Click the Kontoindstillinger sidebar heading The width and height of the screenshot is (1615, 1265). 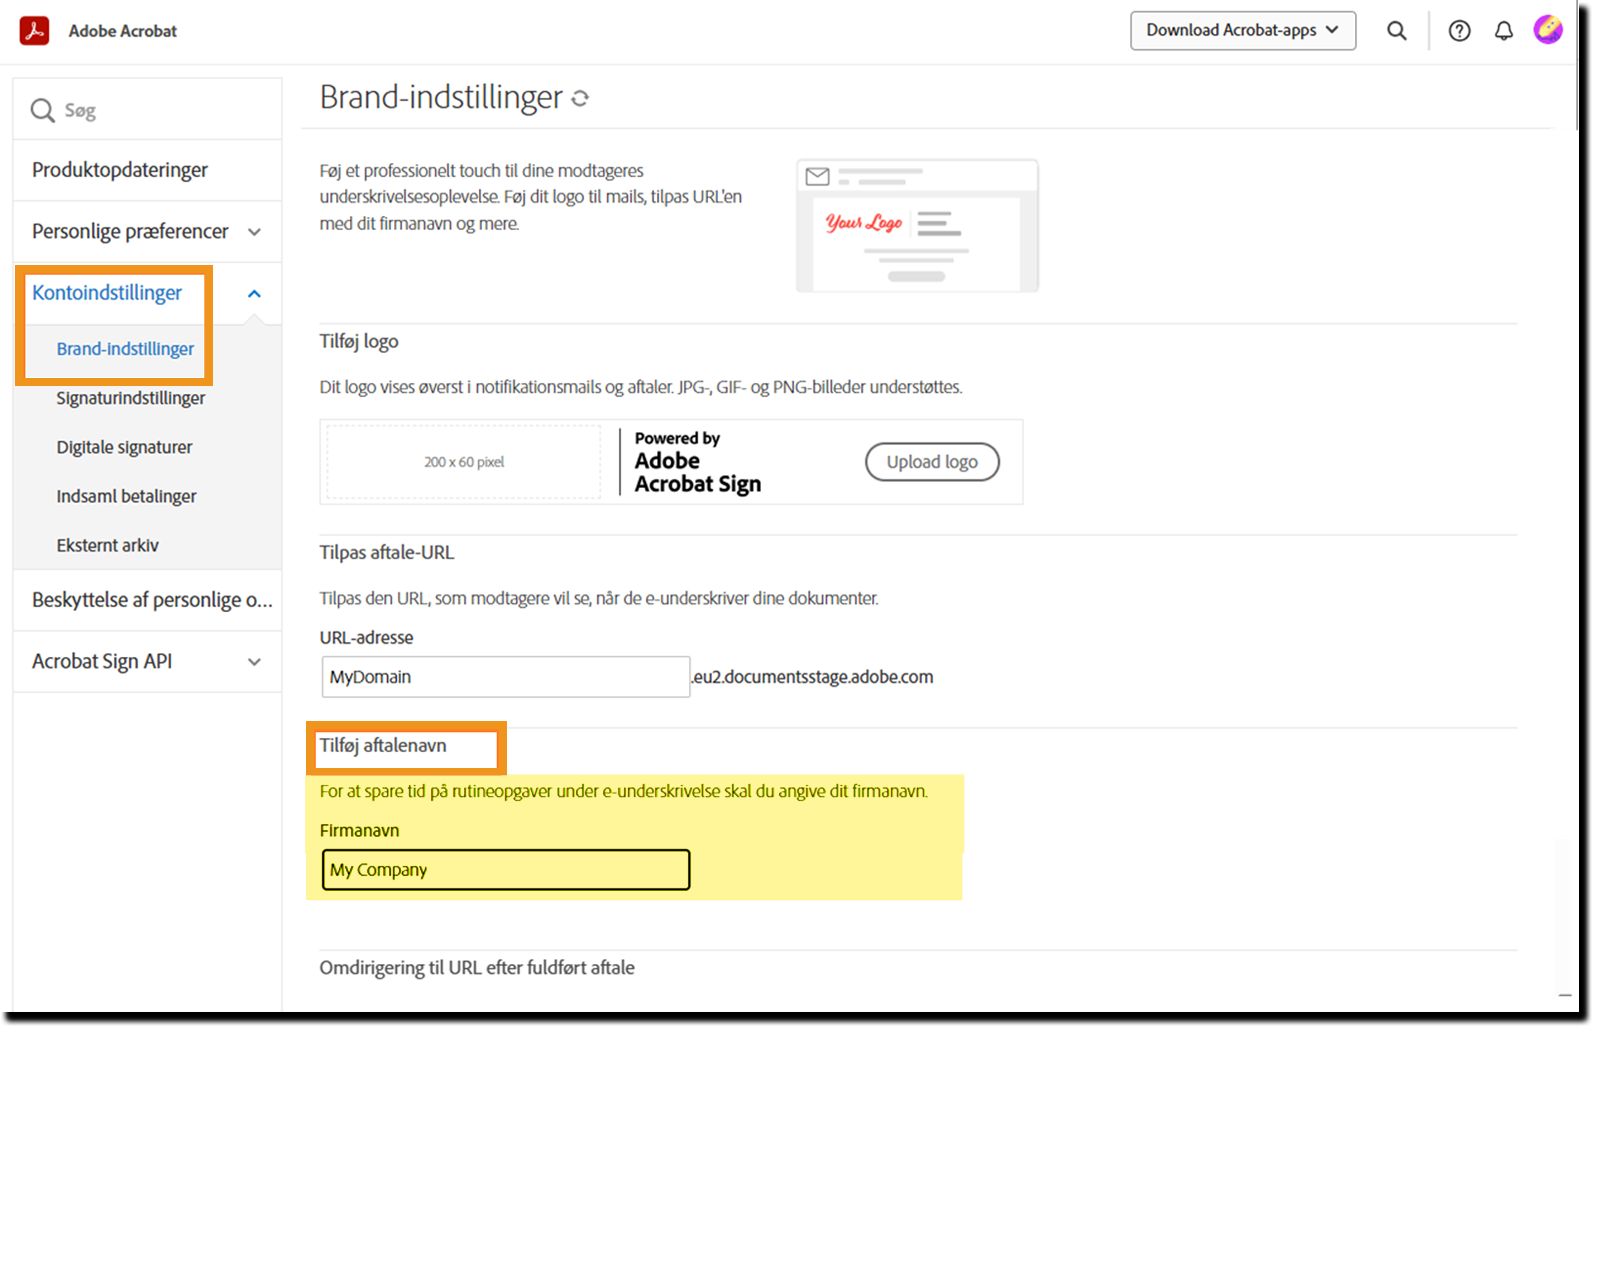coord(107,293)
